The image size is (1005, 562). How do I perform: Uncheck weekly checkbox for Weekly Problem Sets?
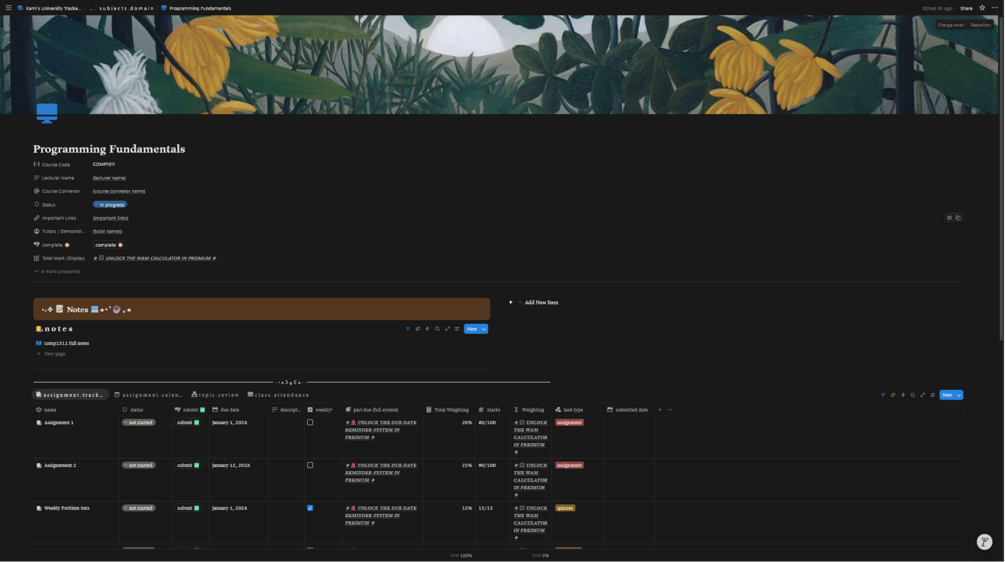pos(310,508)
